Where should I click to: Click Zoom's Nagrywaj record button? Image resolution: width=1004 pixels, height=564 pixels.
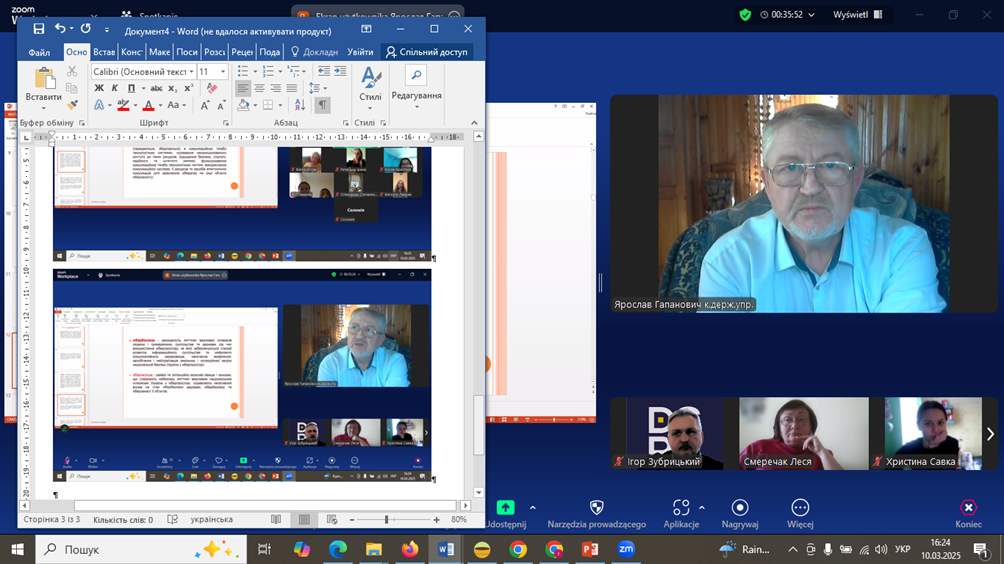[x=740, y=514]
